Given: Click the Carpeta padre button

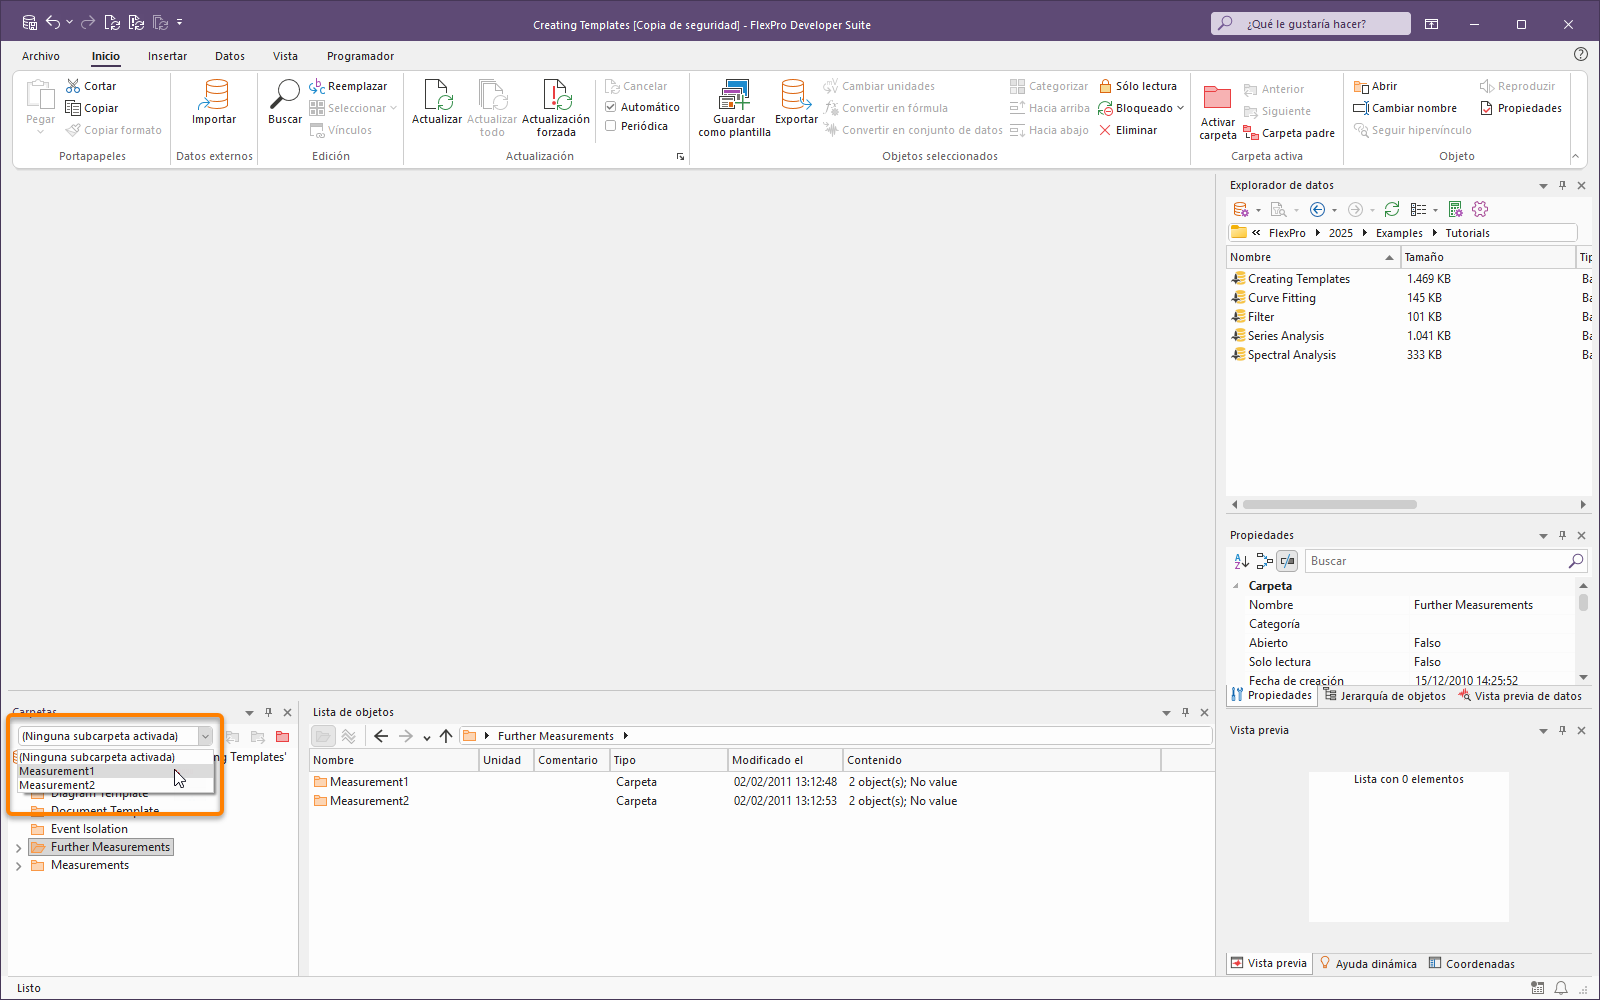Looking at the screenshot, I should coord(1289,133).
